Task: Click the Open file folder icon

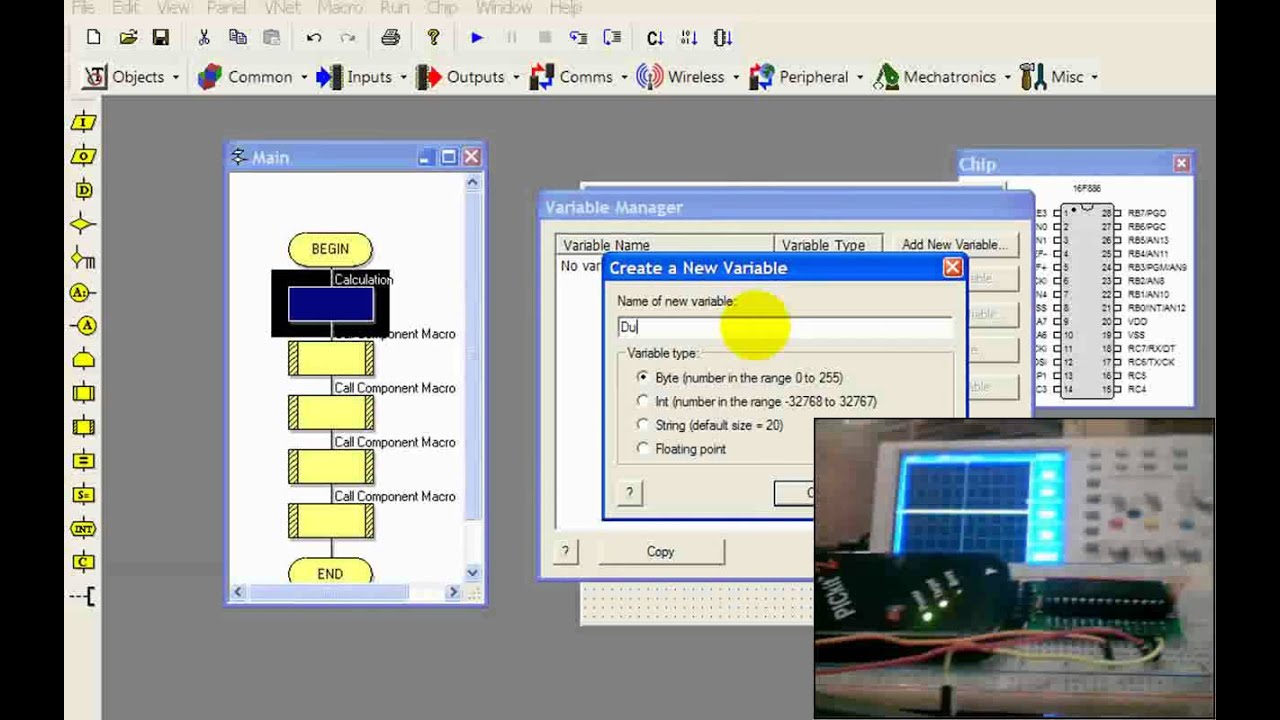Action: (x=128, y=38)
